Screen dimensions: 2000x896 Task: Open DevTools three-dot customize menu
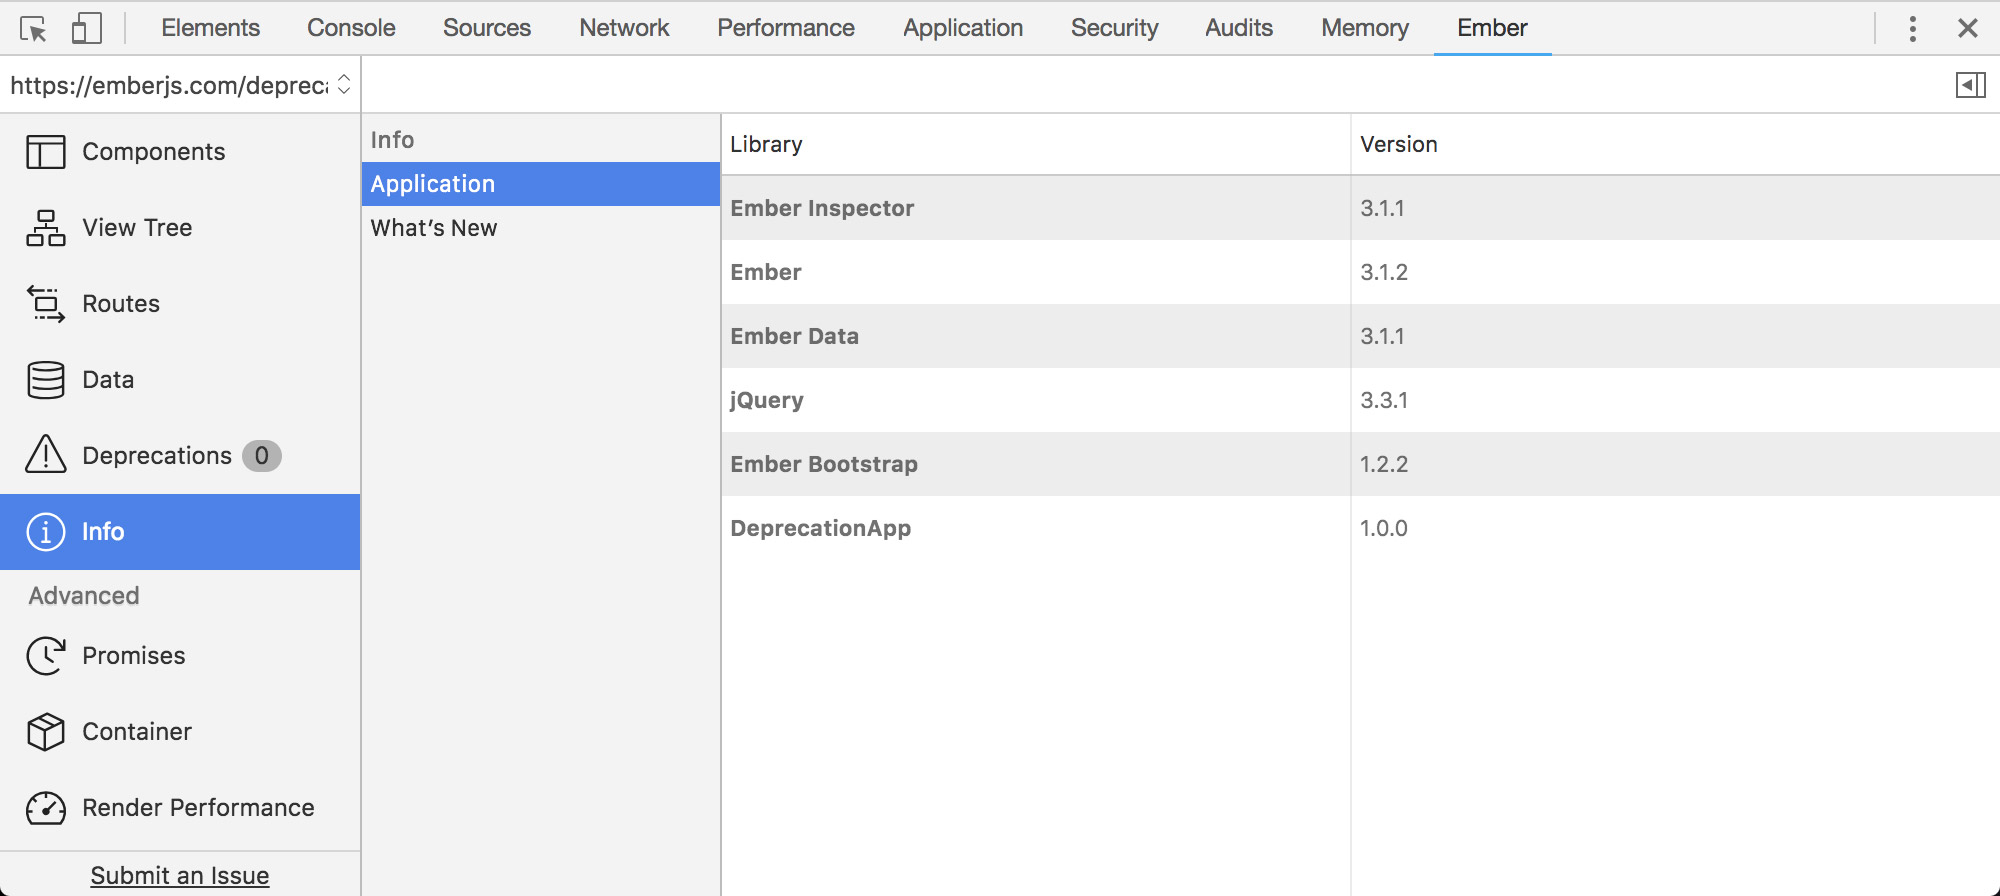coord(1912,28)
